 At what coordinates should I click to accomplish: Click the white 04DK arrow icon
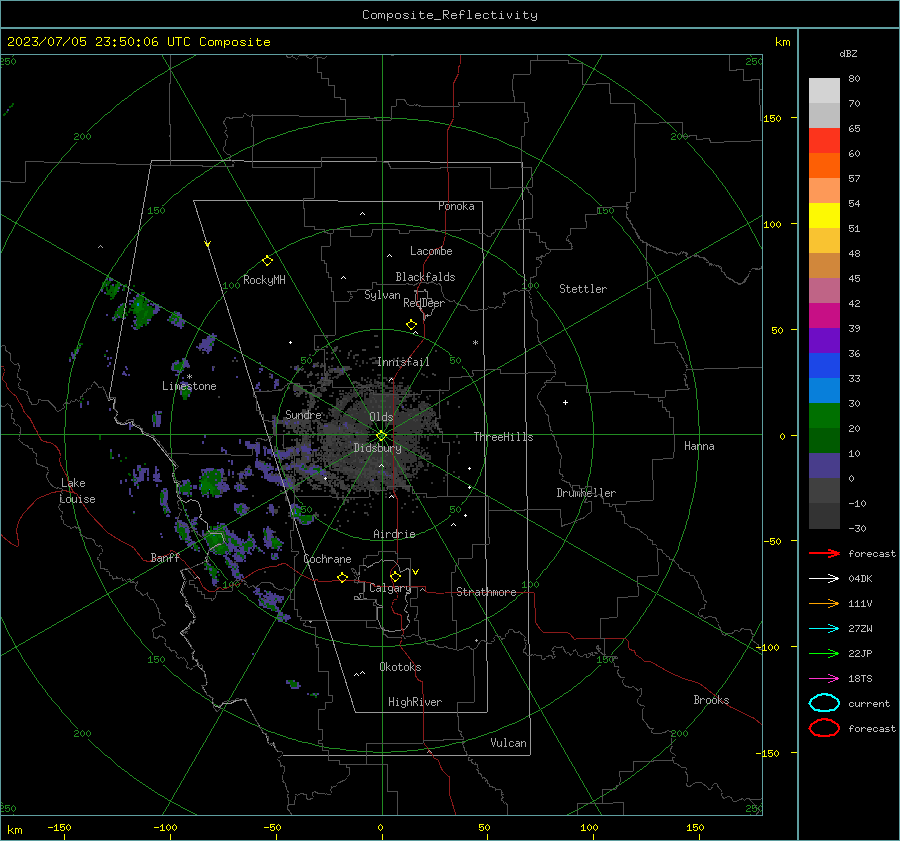point(824,578)
